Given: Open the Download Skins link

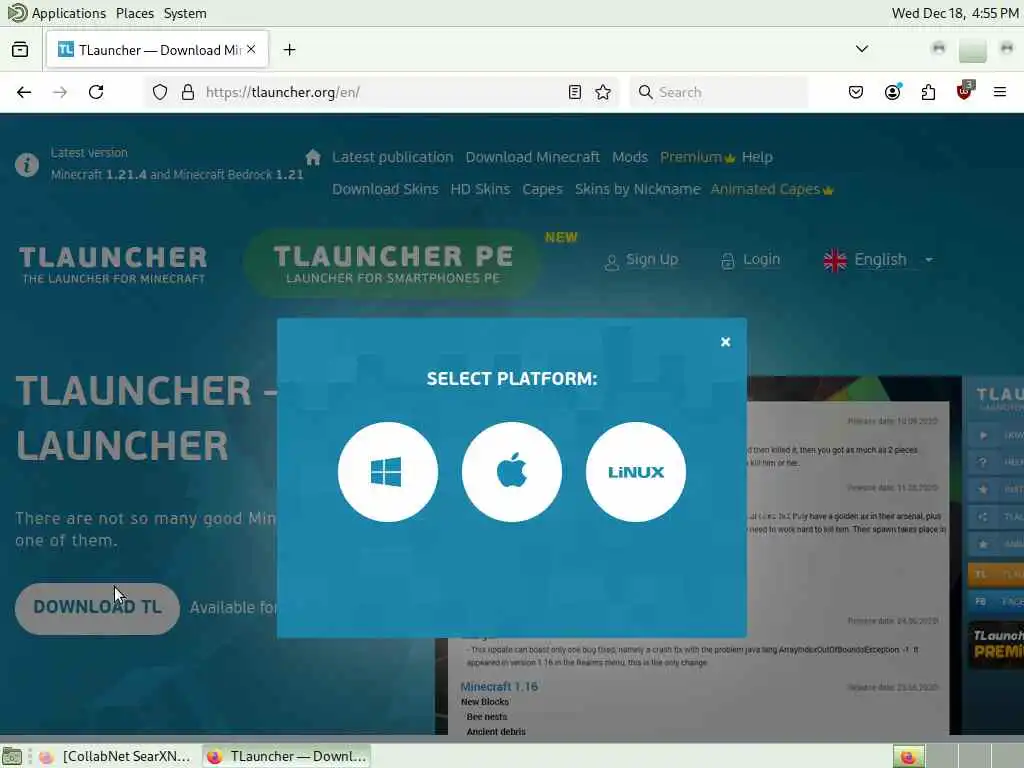Looking at the screenshot, I should point(385,189).
